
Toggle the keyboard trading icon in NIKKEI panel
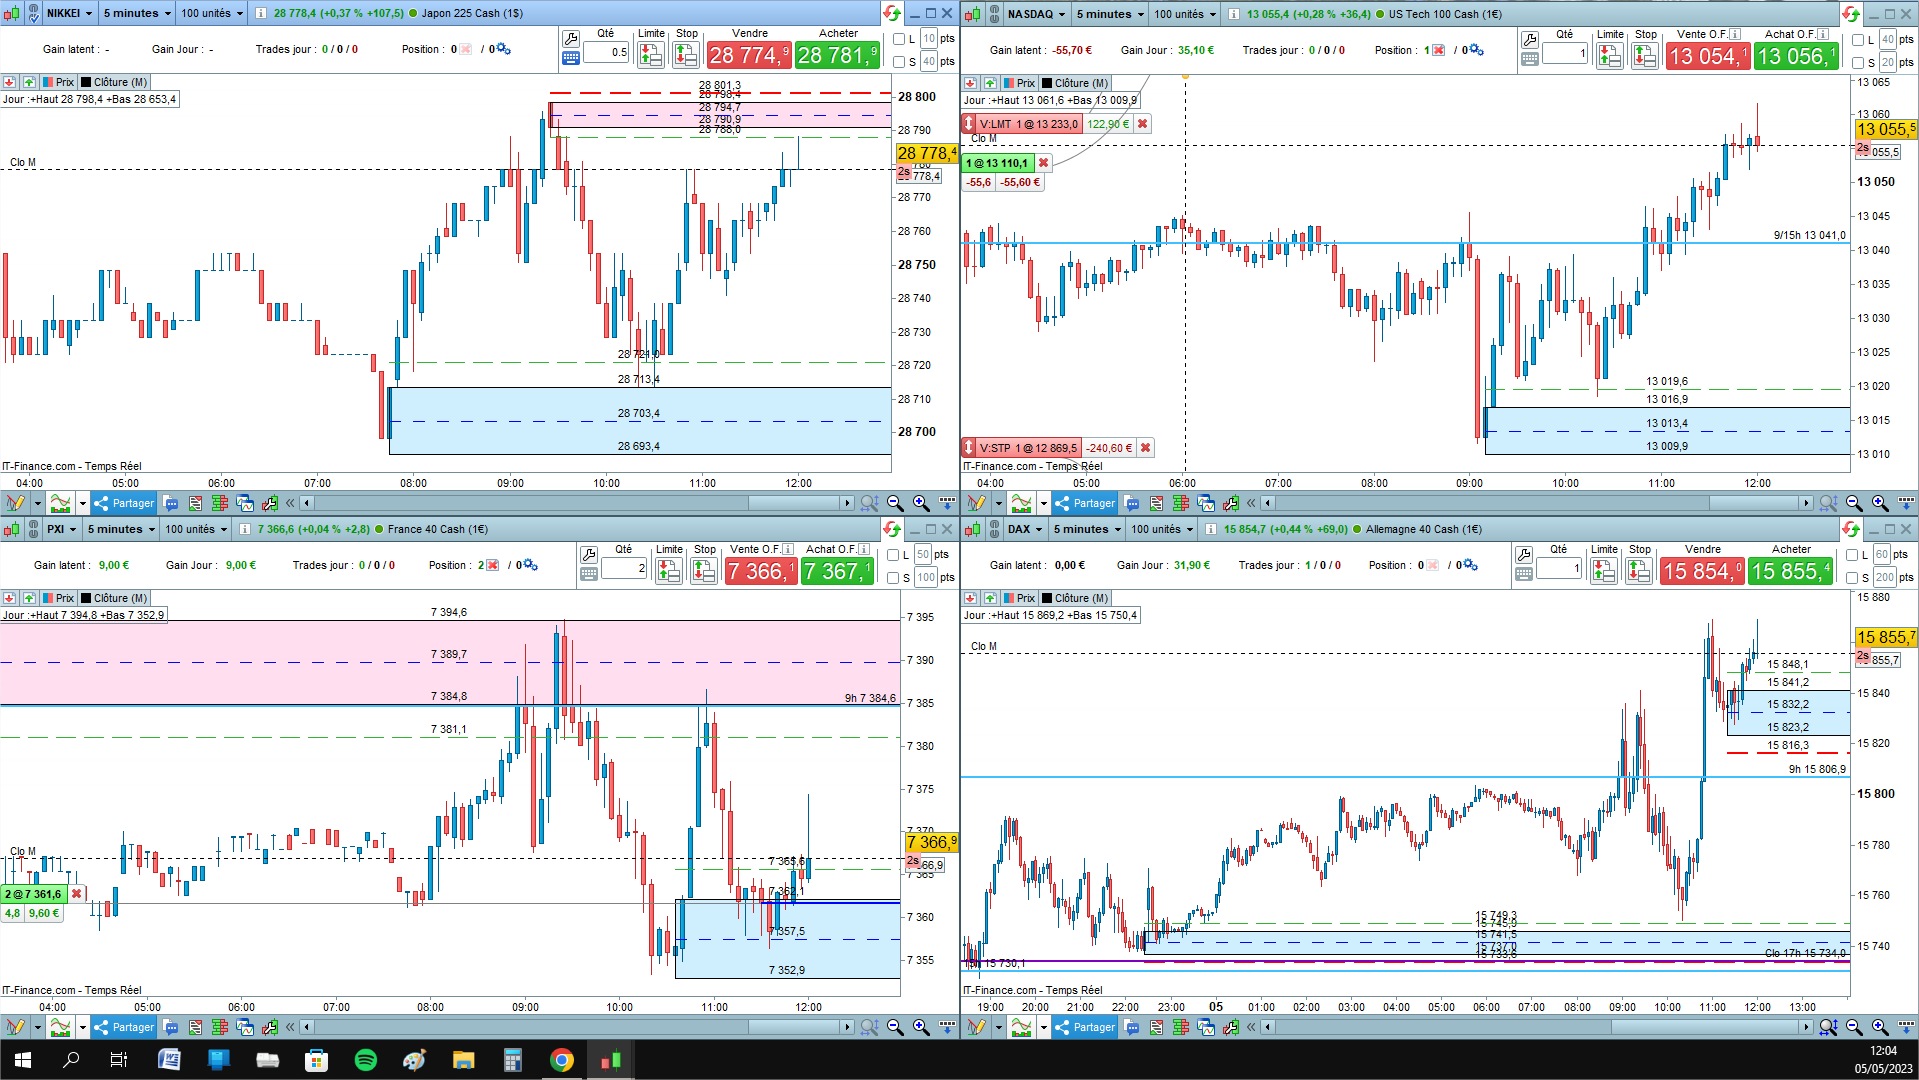point(571,58)
